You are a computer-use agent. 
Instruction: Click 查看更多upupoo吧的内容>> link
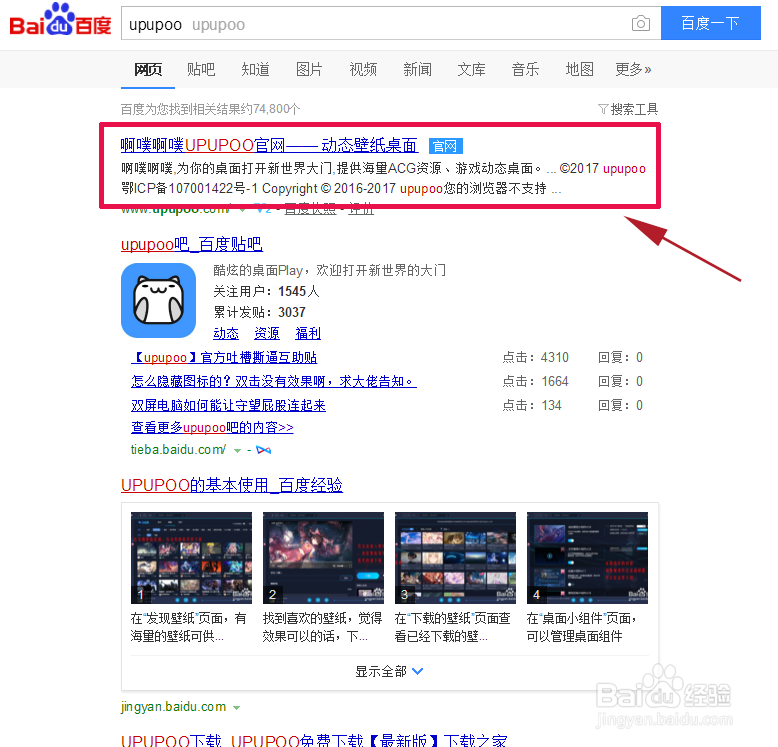212,427
